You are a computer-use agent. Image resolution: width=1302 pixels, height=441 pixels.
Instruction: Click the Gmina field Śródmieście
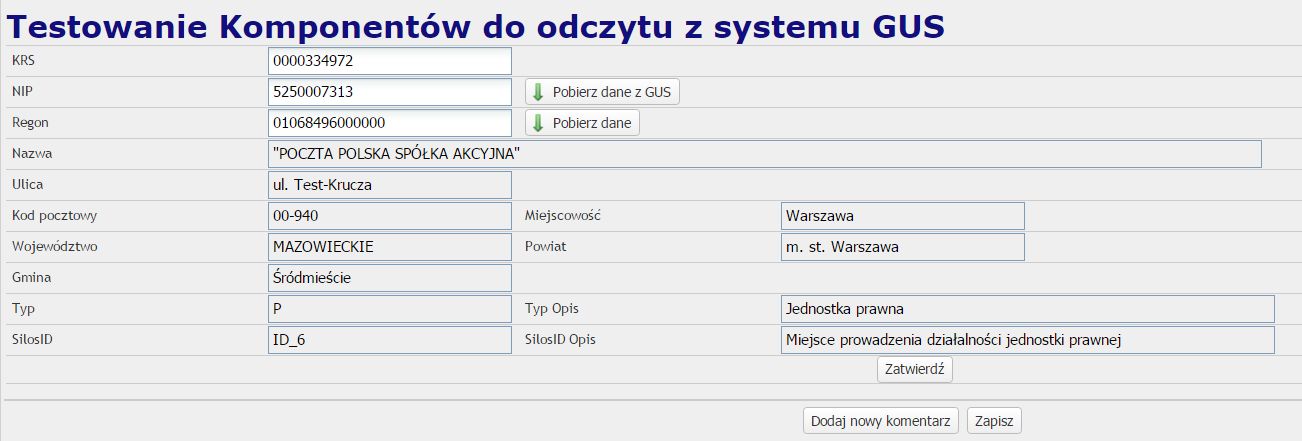(x=390, y=277)
